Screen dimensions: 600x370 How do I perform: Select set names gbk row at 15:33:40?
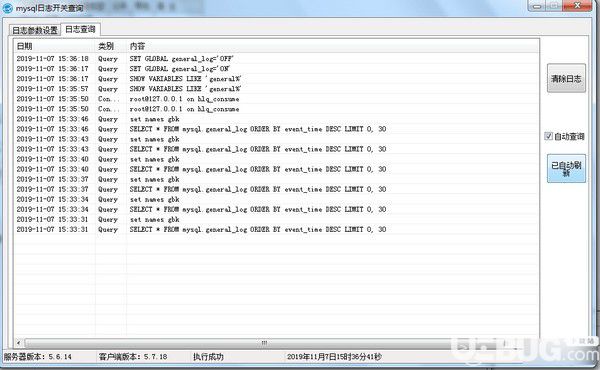tap(276, 159)
